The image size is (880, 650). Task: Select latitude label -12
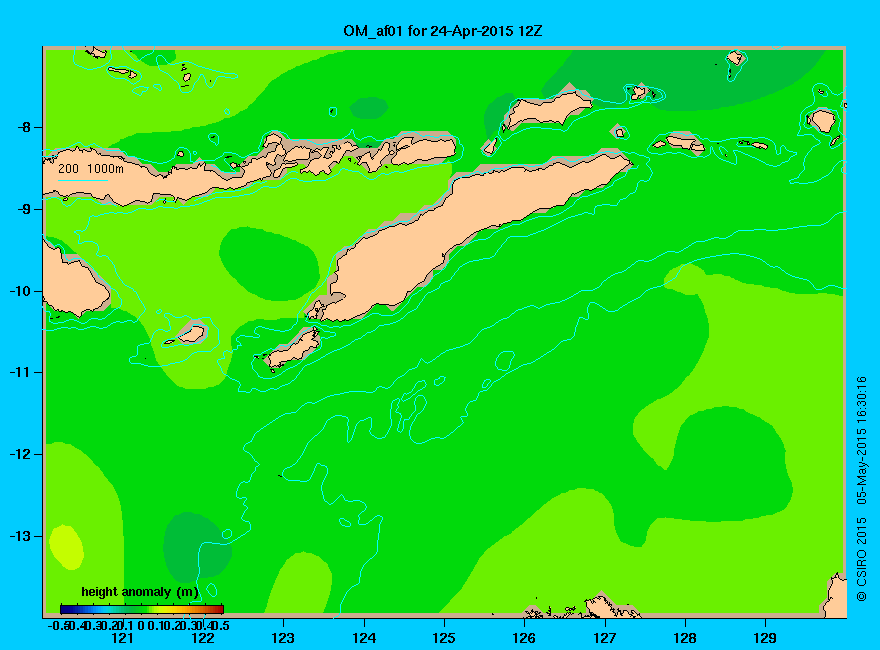21,454
